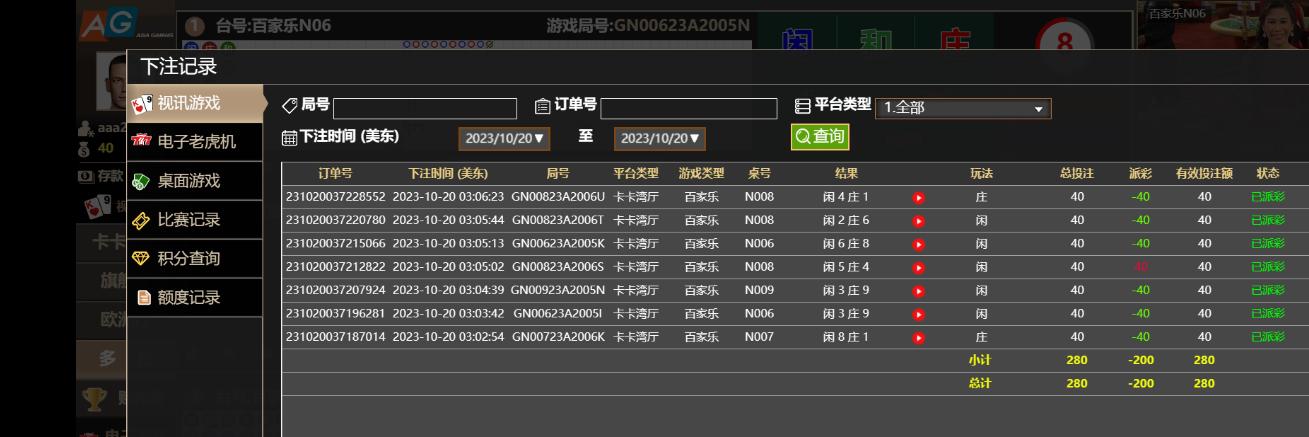This screenshot has width=1309, height=437.
Task: Play replay icon for round GN00623A2005I
Action: [918, 314]
